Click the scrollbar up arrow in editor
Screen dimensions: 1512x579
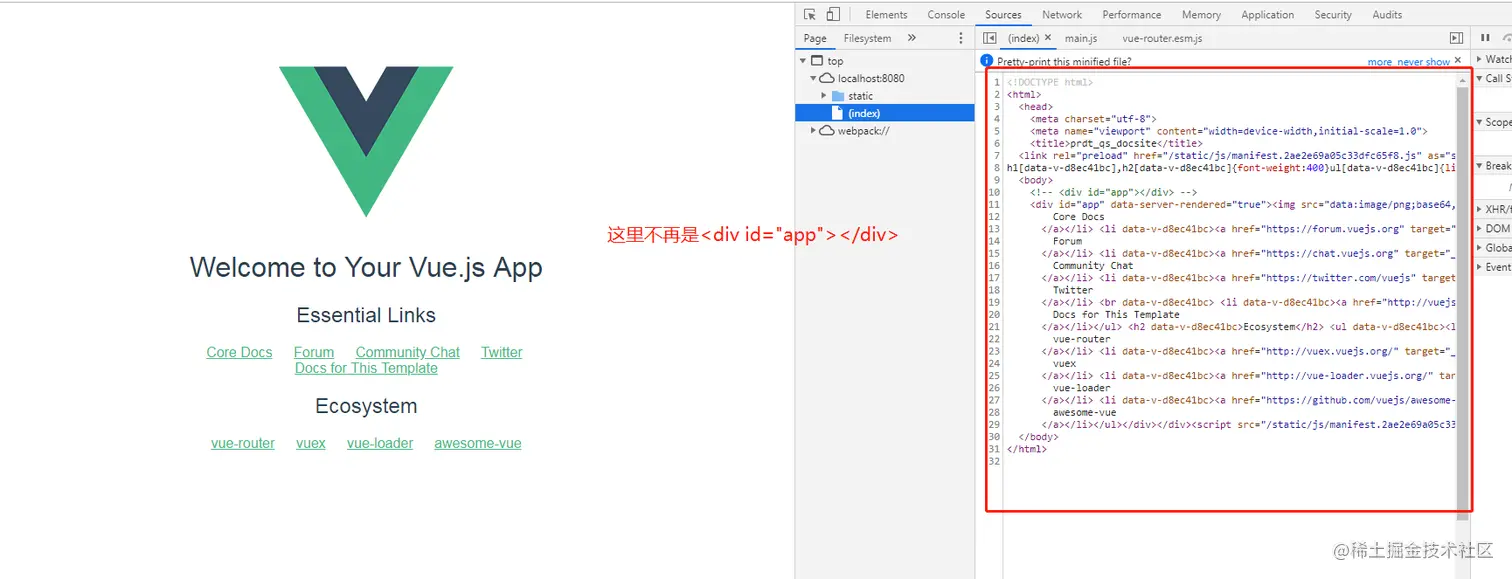1463,80
